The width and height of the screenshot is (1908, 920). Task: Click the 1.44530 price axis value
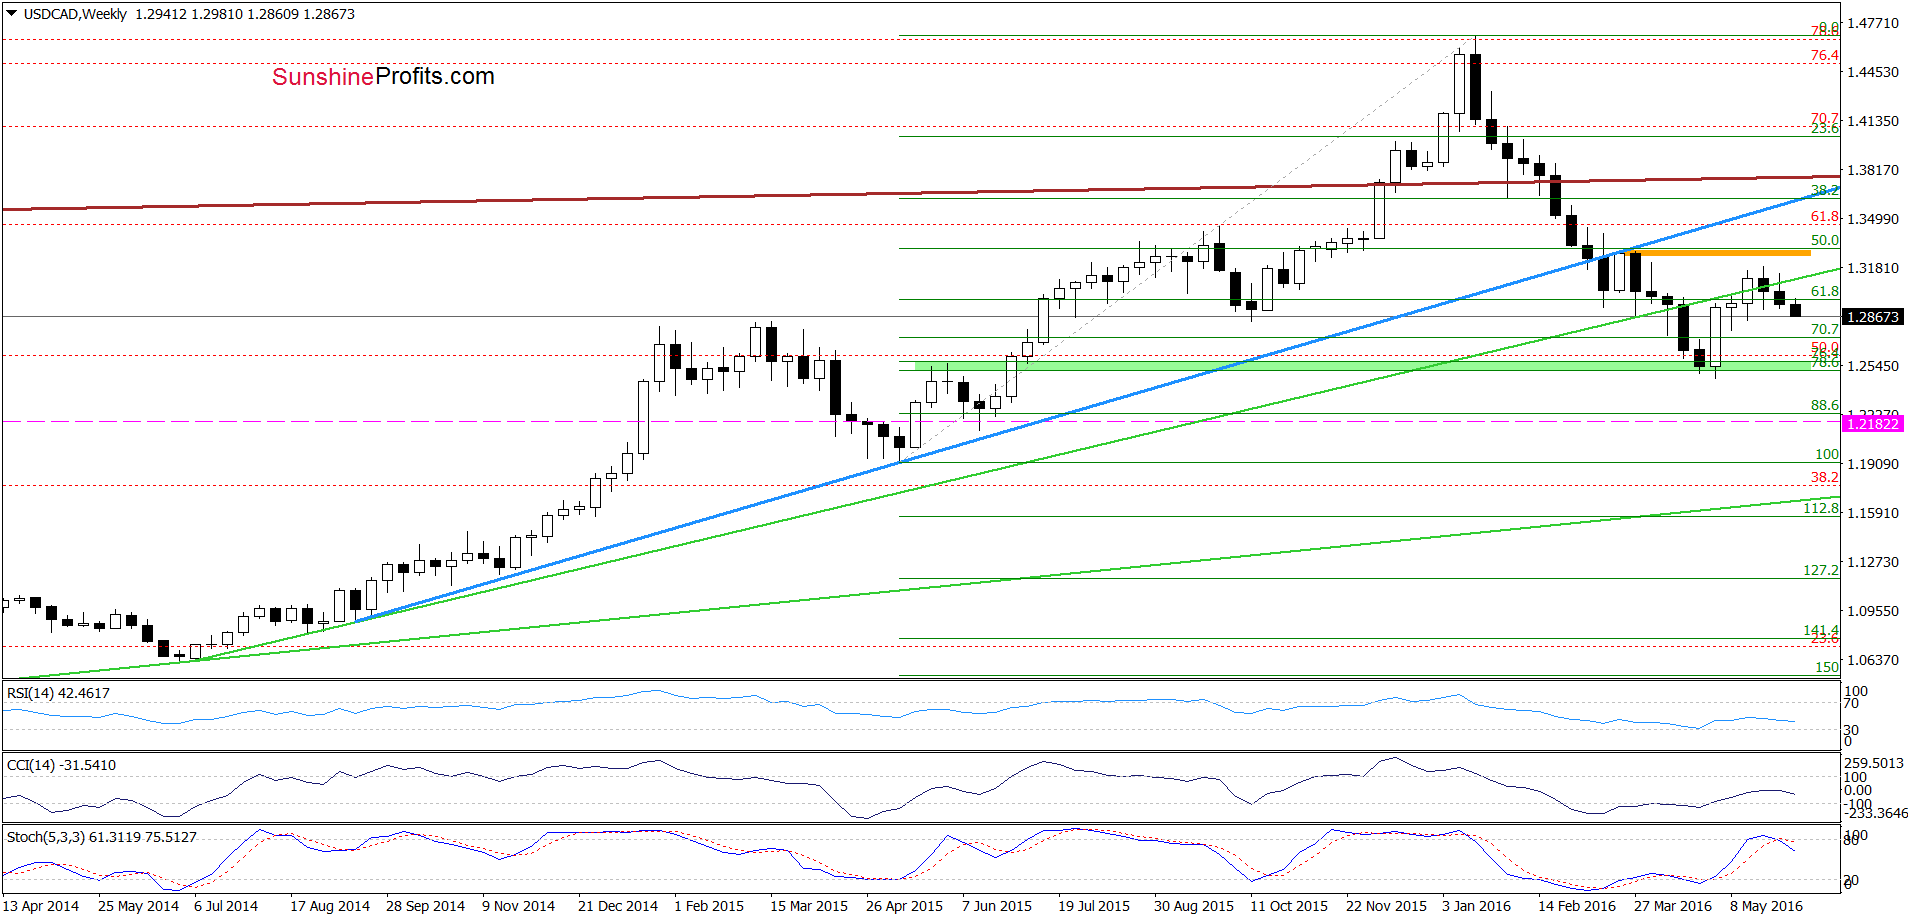(1873, 72)
